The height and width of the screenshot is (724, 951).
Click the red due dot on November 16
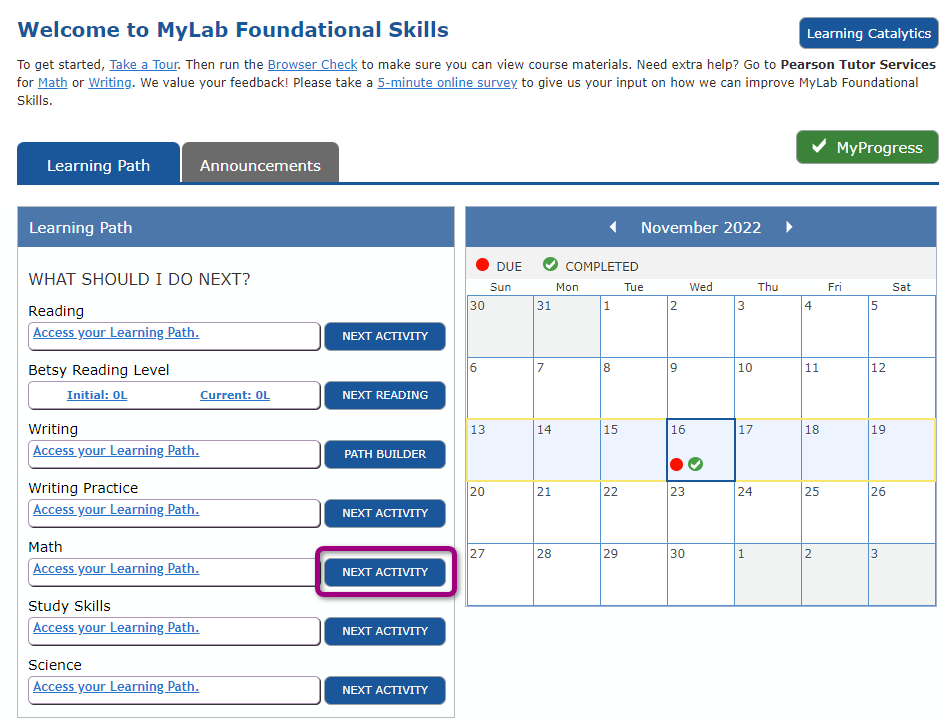[677, 464]
